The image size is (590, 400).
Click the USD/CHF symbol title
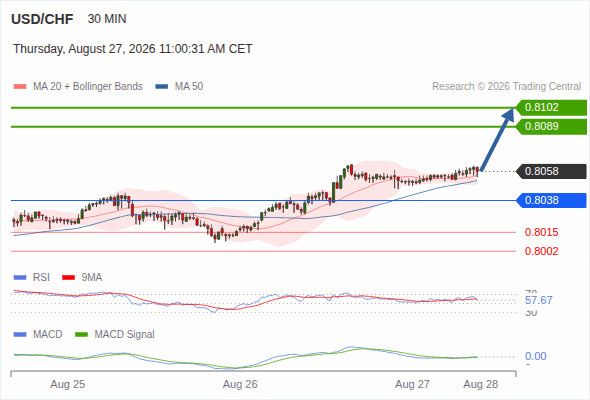coord(42,19)
